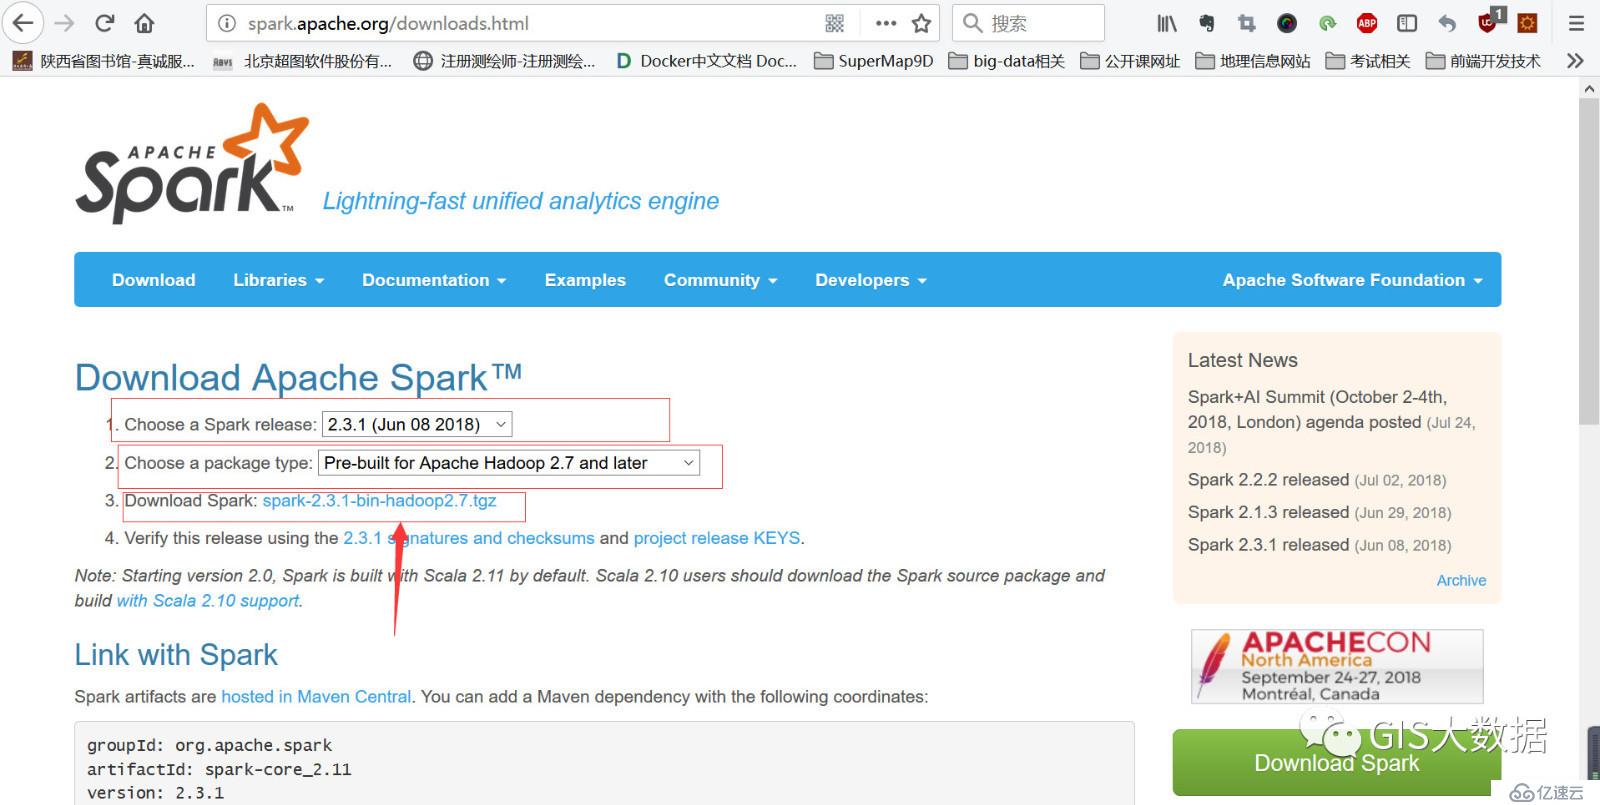The height and width of the screenshot is (805, 1600).
Task: Open the Examples nav item
Action: [585, 280]
